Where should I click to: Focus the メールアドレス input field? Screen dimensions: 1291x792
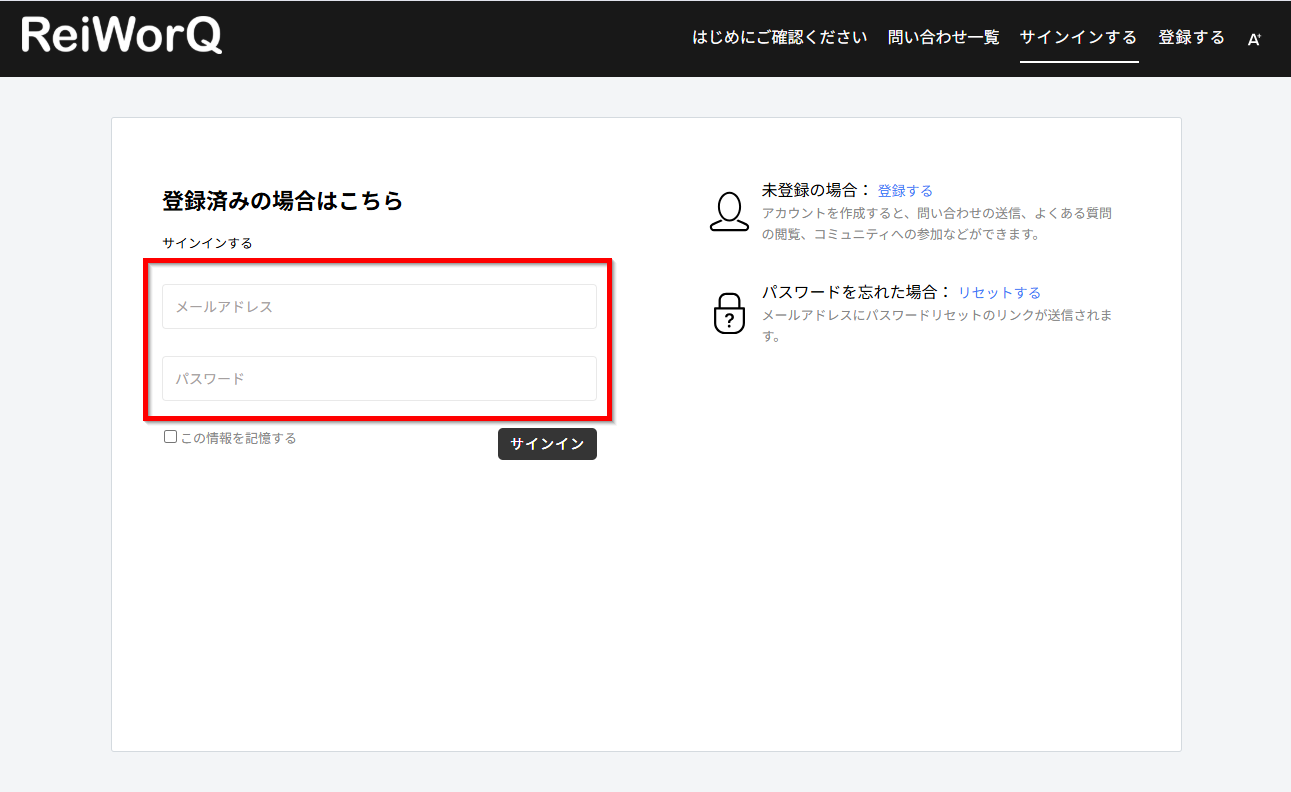pyautogui.click(x=379, y=307)
